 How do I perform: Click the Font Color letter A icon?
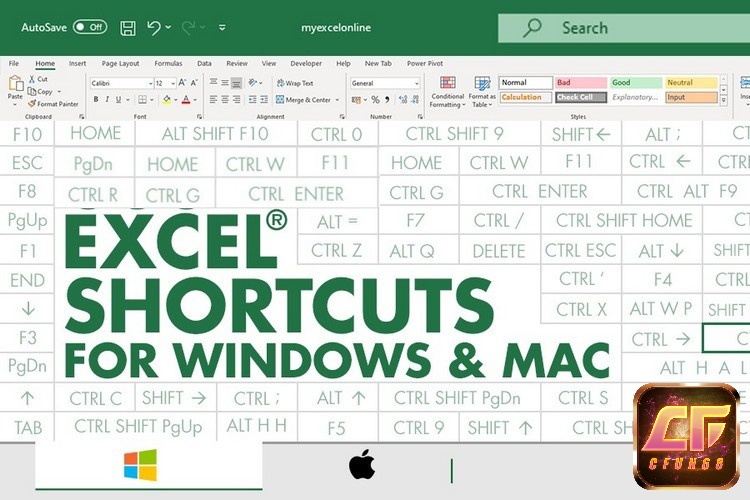[186, 100]
